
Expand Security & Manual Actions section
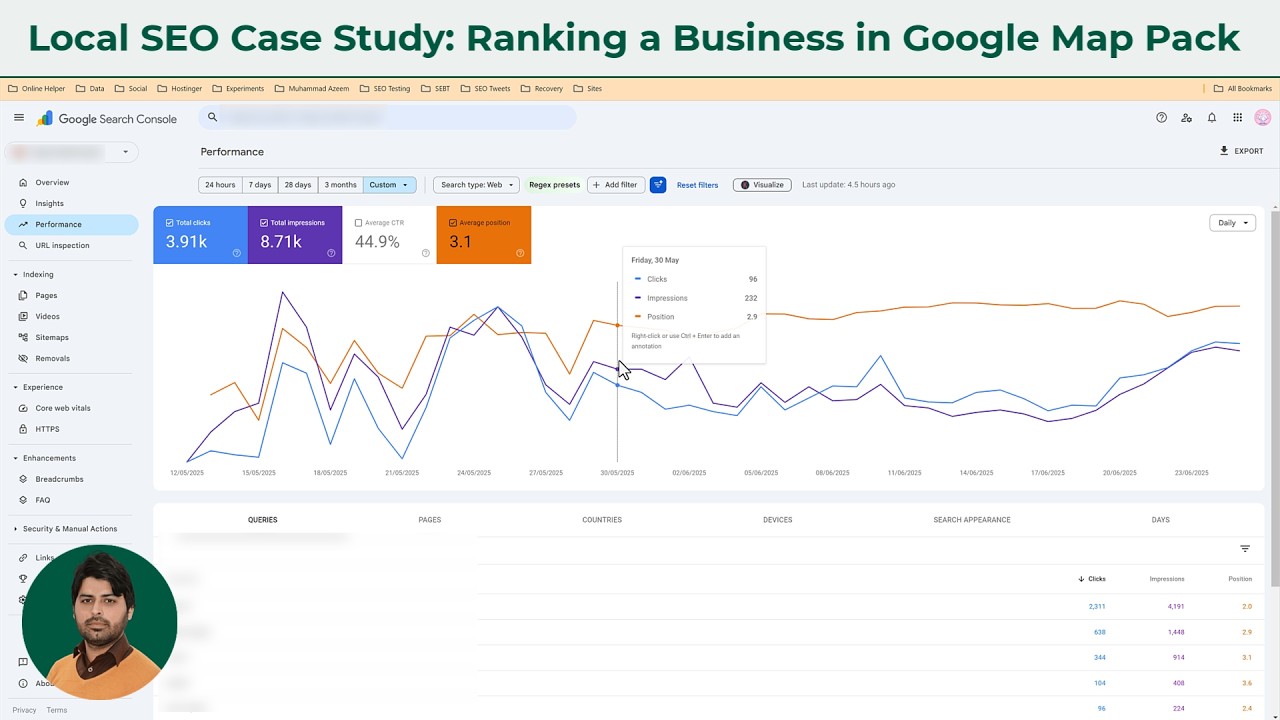pos(15,529)
